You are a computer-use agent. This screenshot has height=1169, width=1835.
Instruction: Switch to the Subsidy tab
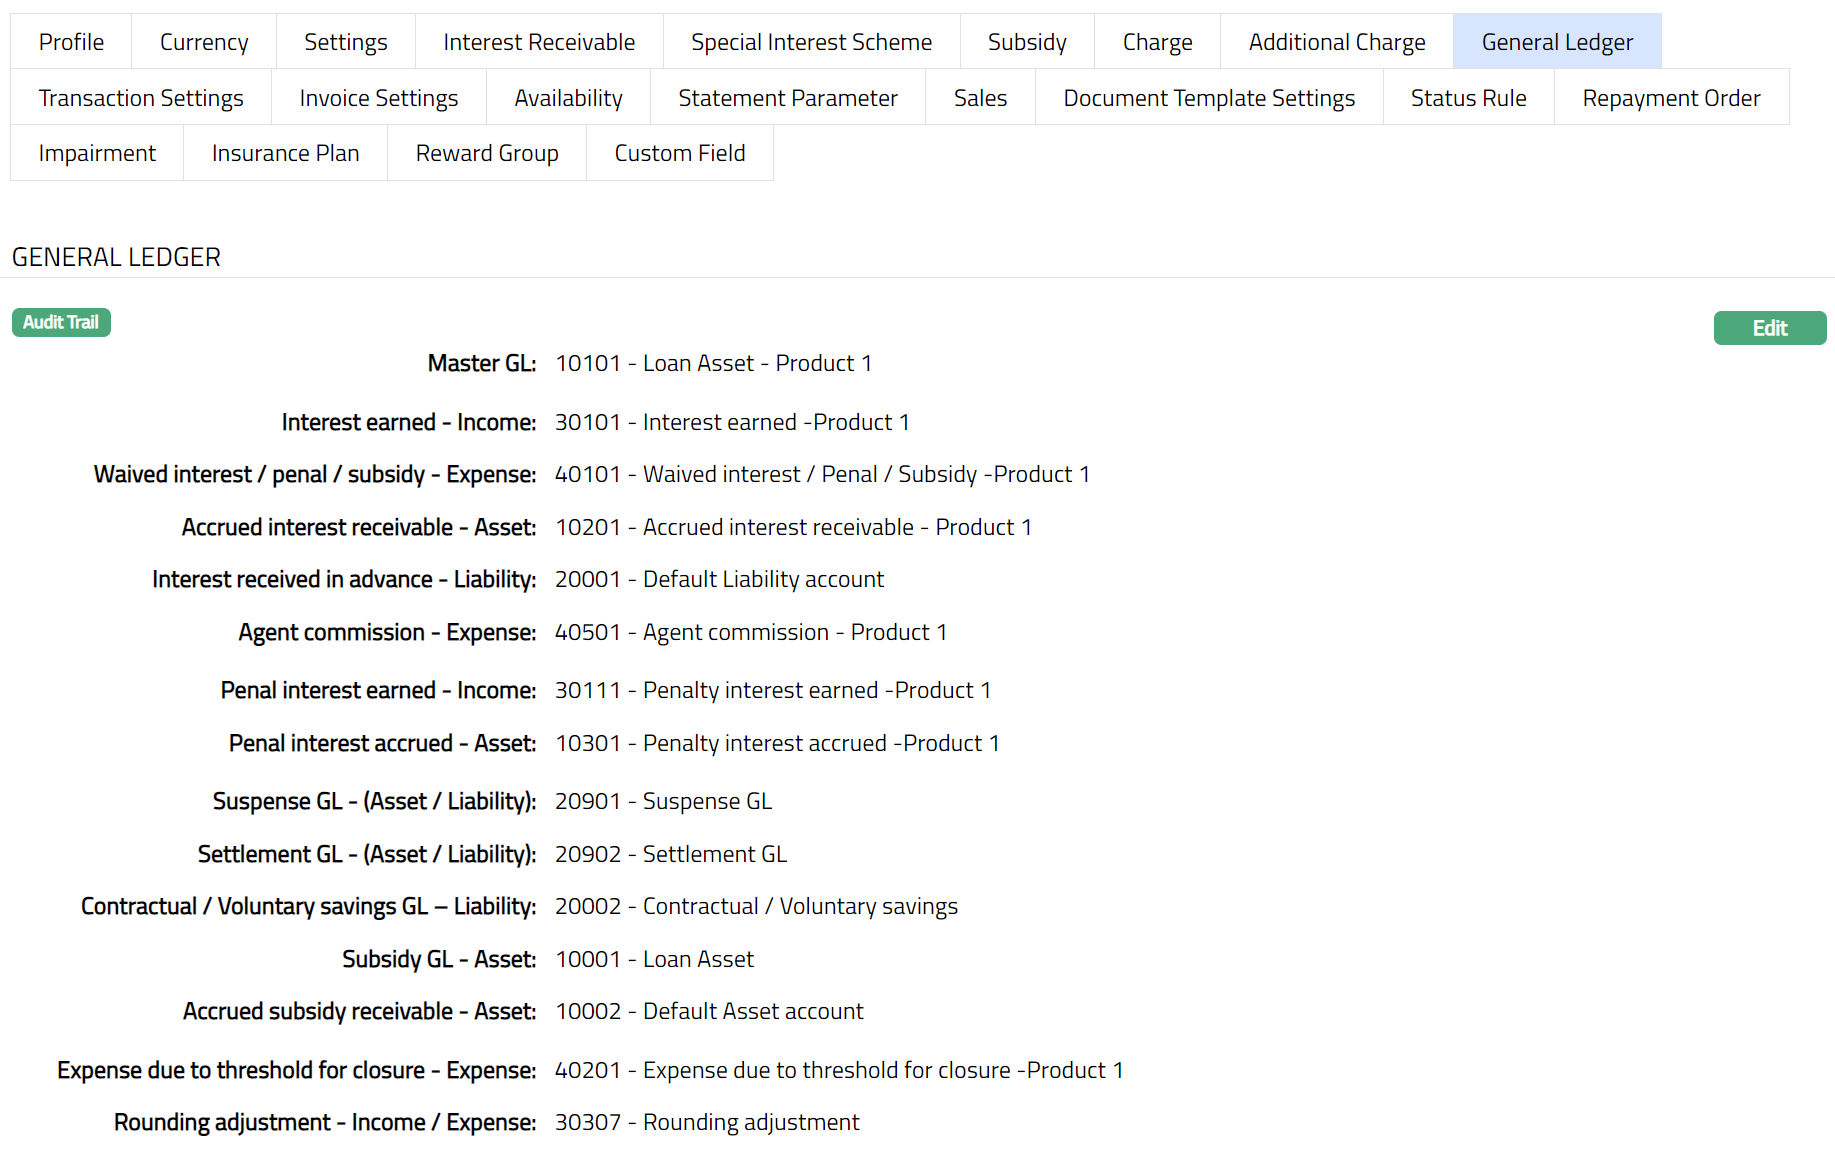click(1027, 42)
